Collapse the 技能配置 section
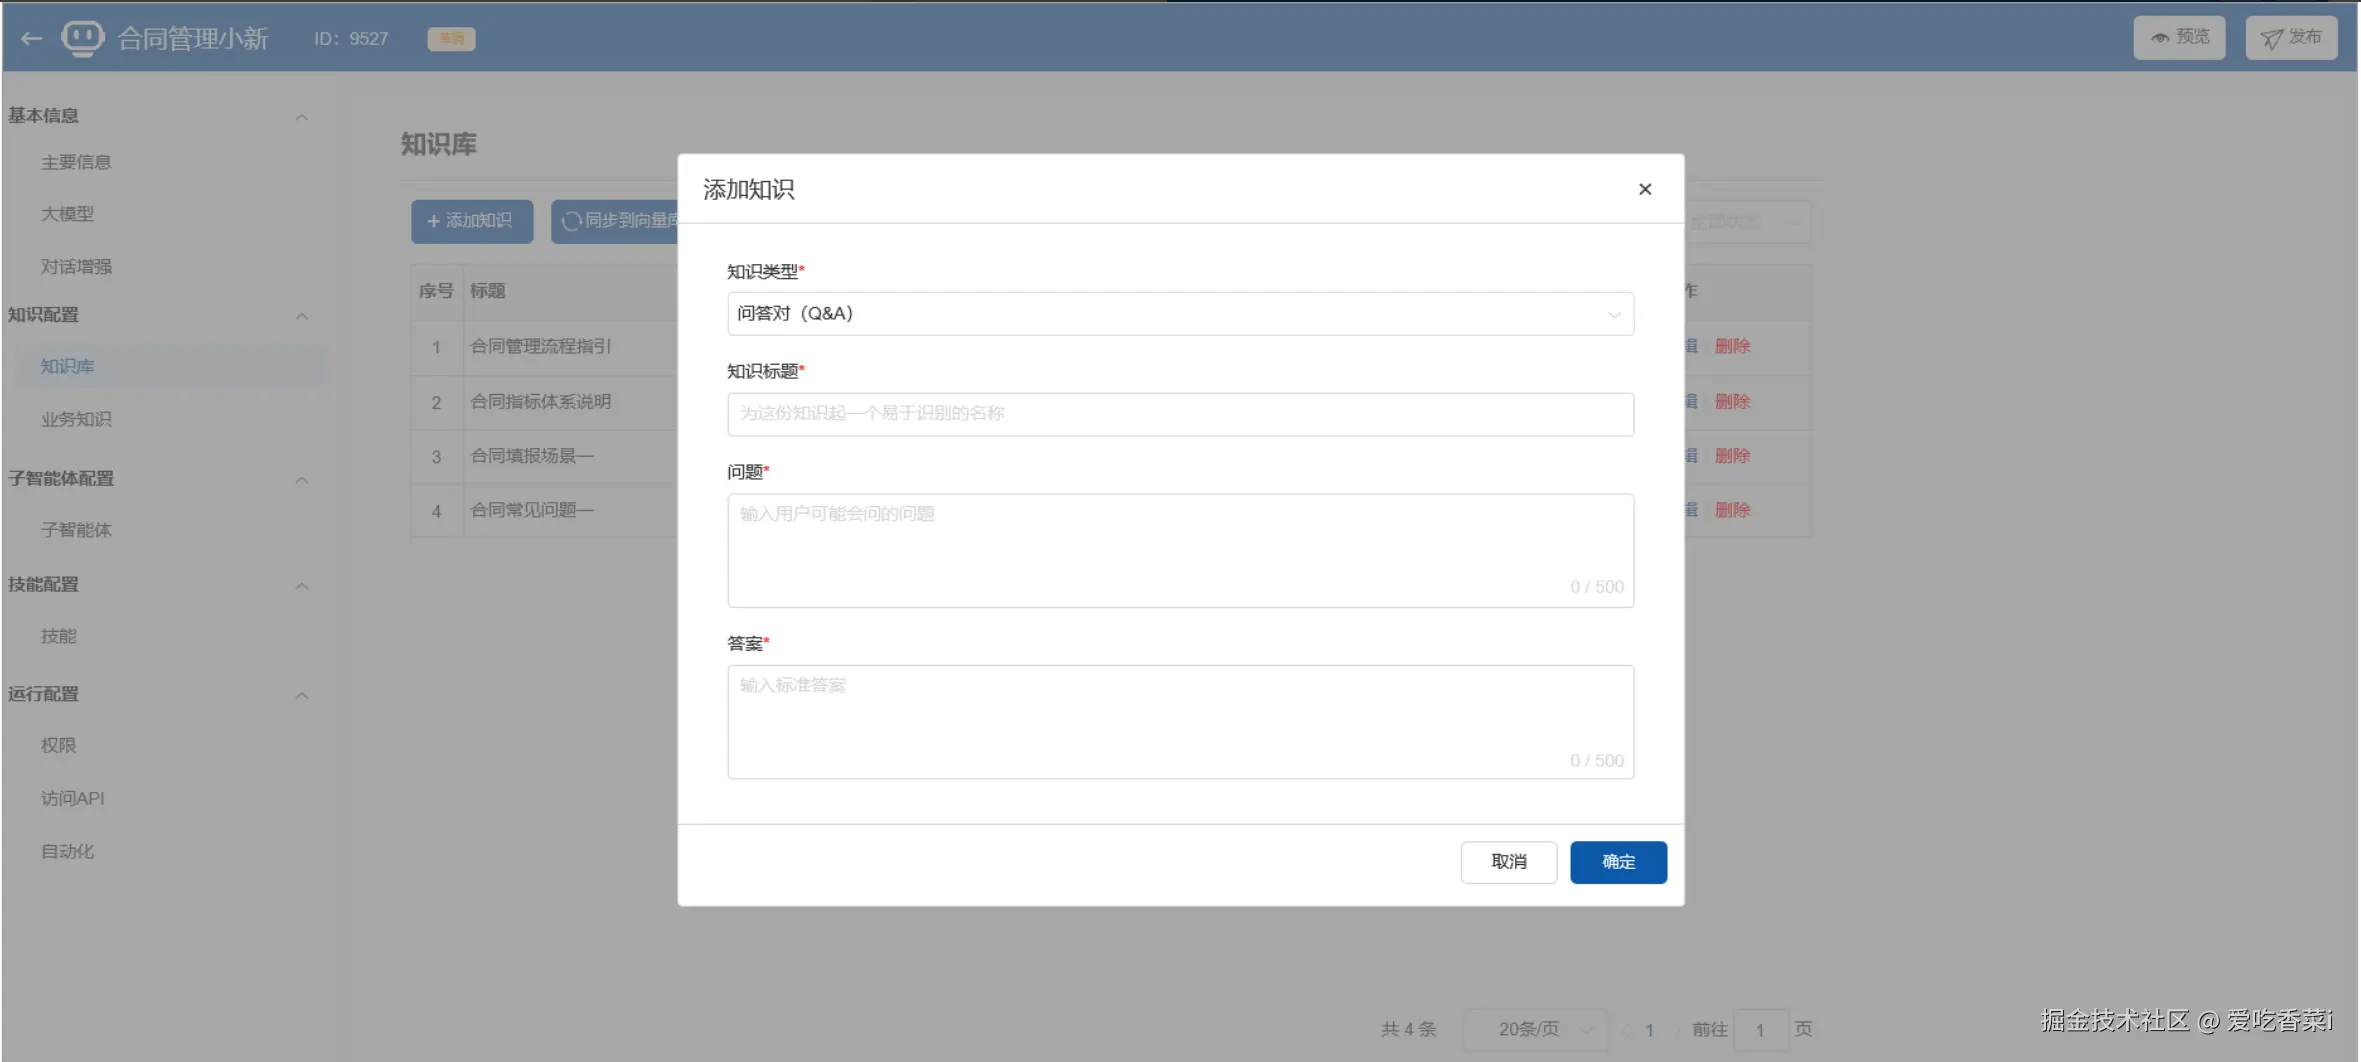 point(301,586)
